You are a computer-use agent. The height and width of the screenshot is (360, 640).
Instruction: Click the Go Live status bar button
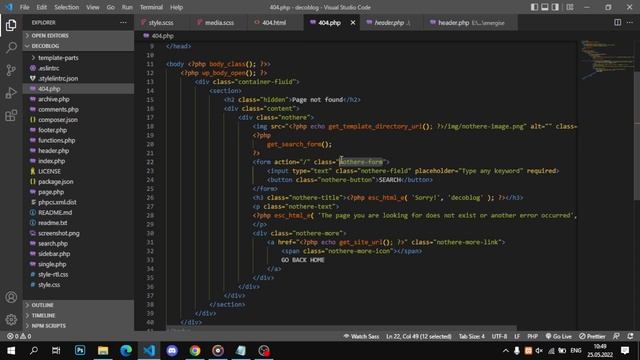click(x=558, y=336)
